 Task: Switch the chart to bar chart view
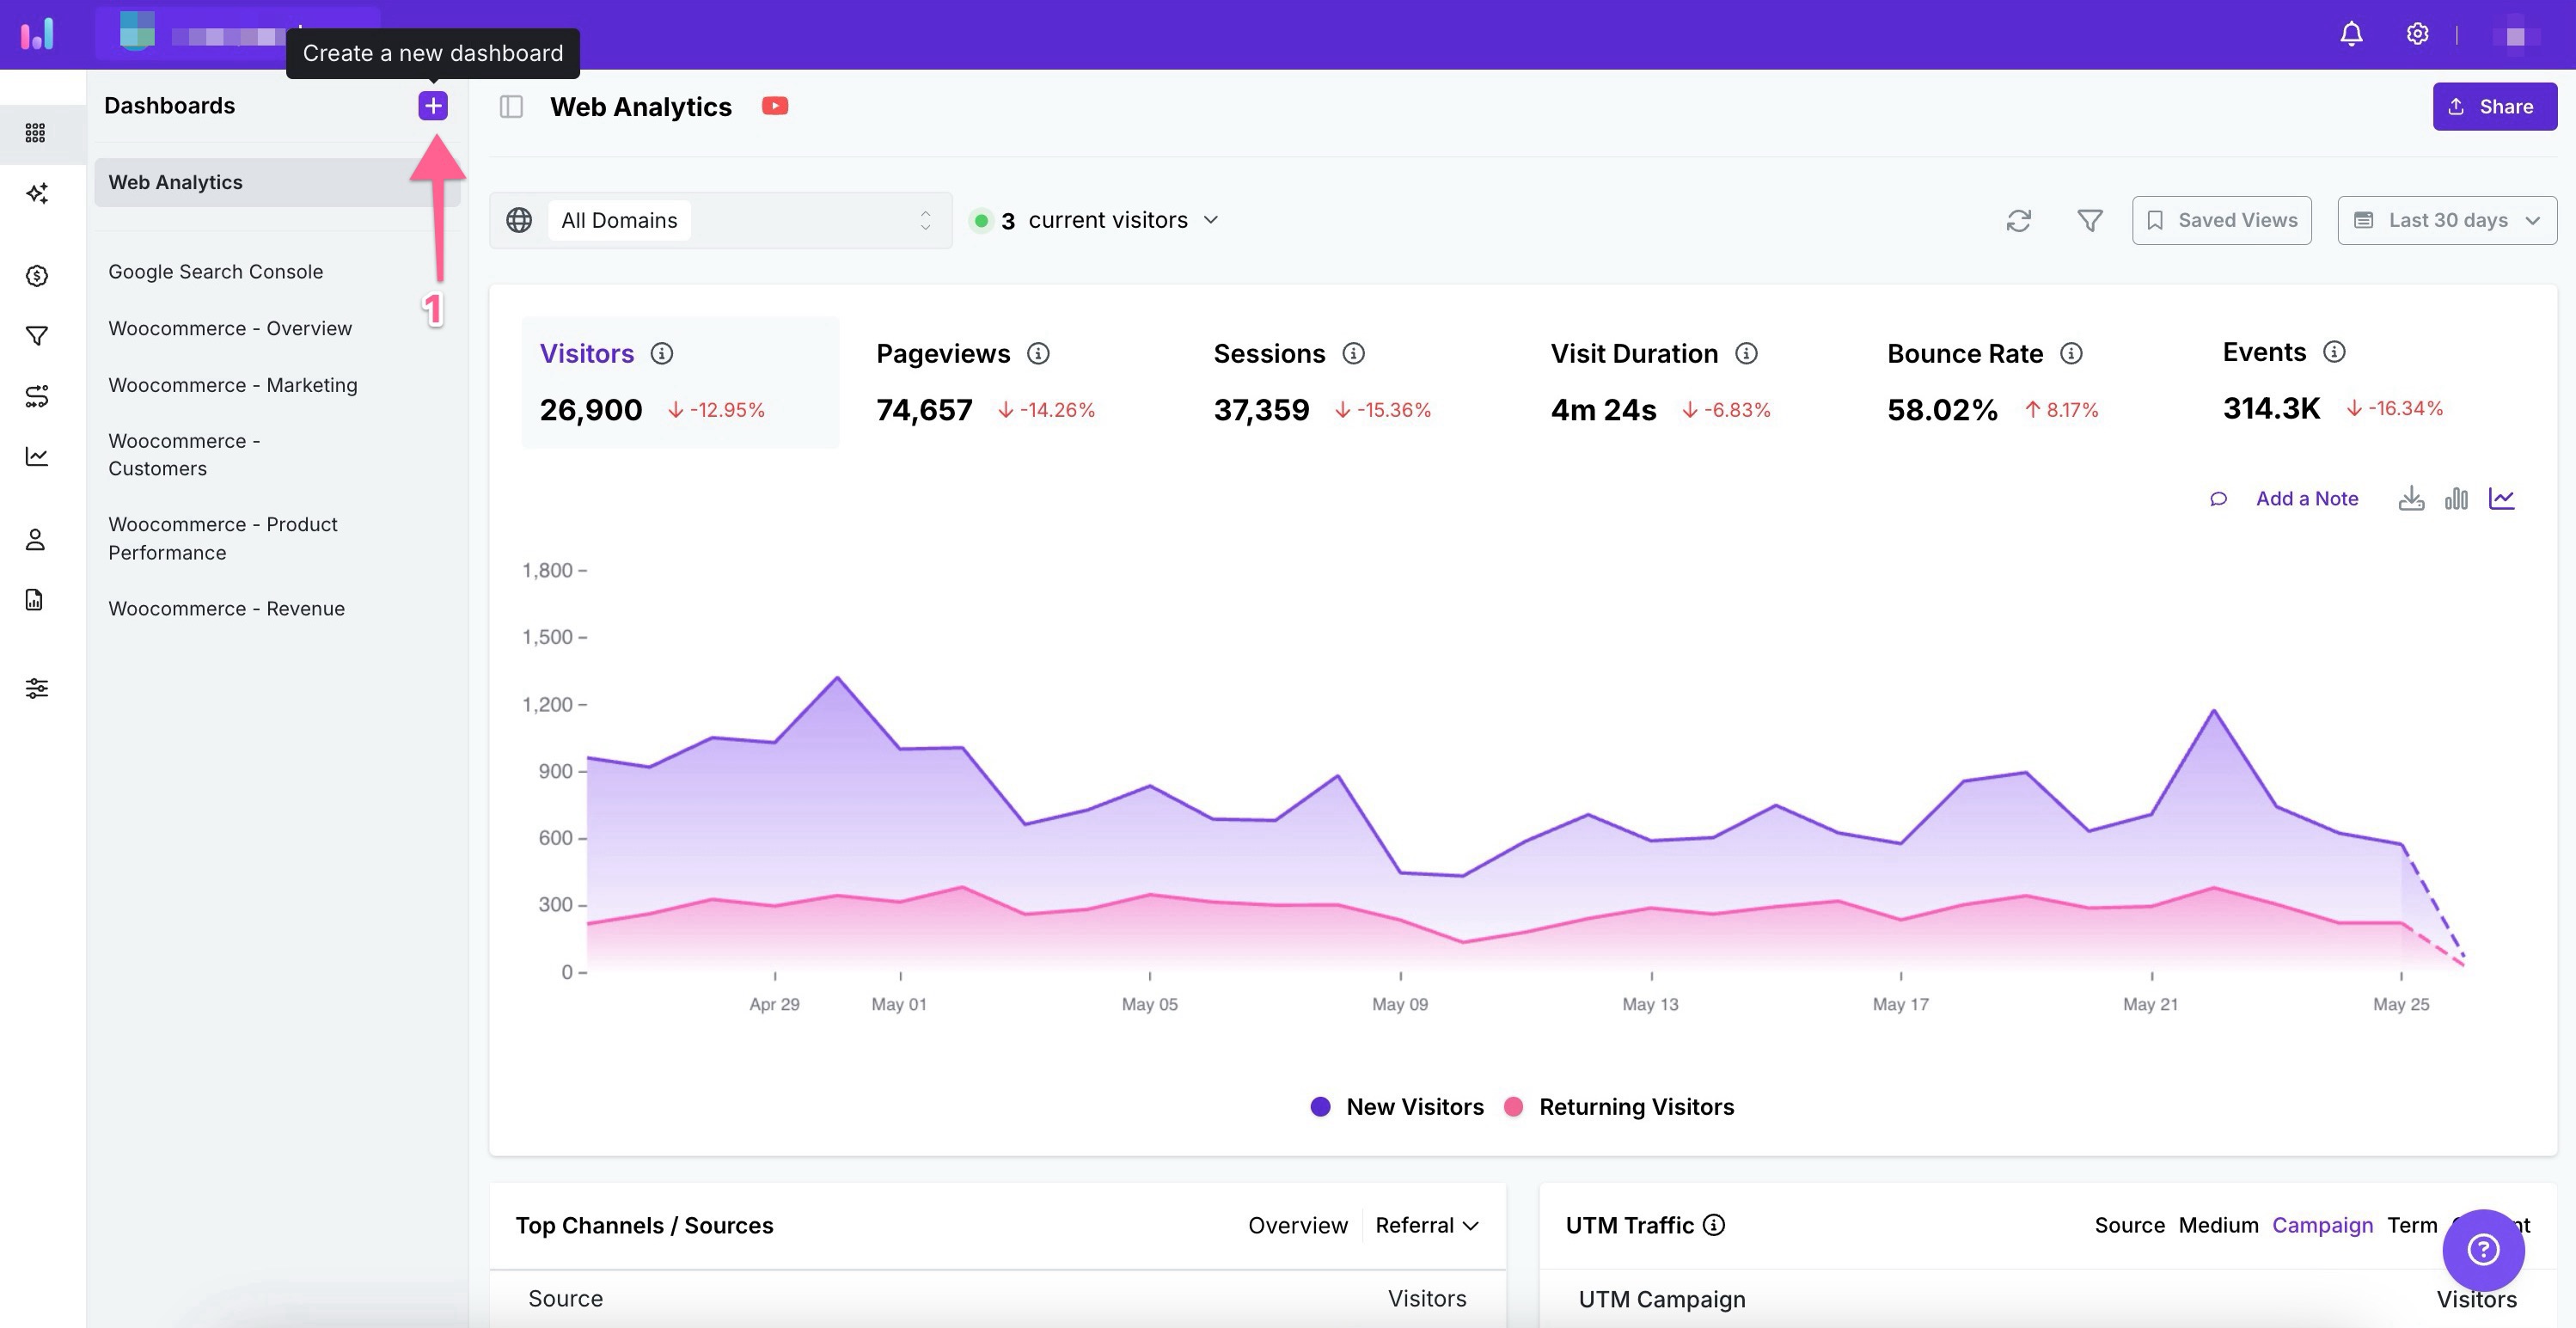[x=2457, y=498]
